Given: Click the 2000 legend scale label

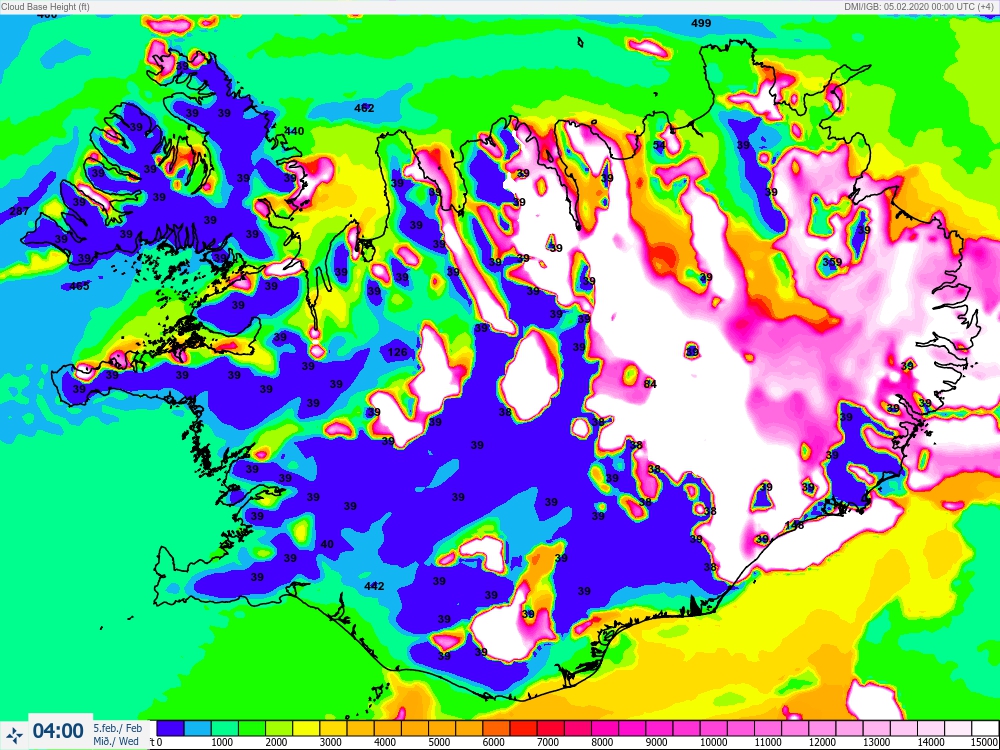Looking at the screenshot, I should coord(275,742).
